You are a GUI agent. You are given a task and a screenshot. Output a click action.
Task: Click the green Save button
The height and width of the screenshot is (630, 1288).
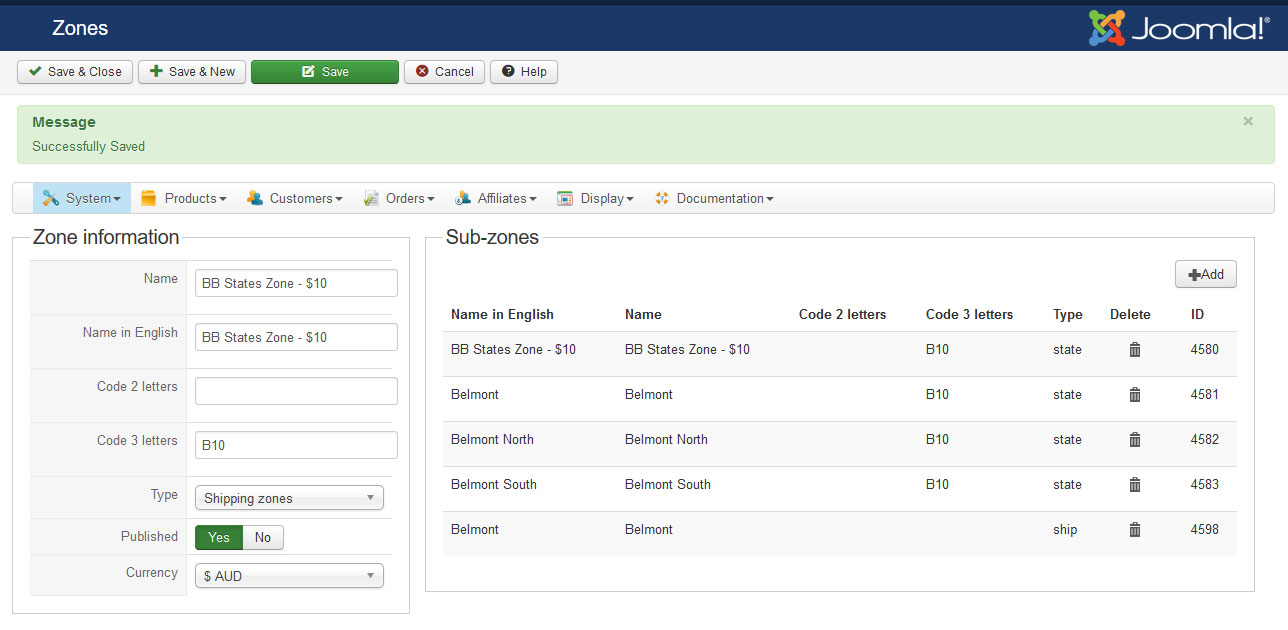click(325, 72)
